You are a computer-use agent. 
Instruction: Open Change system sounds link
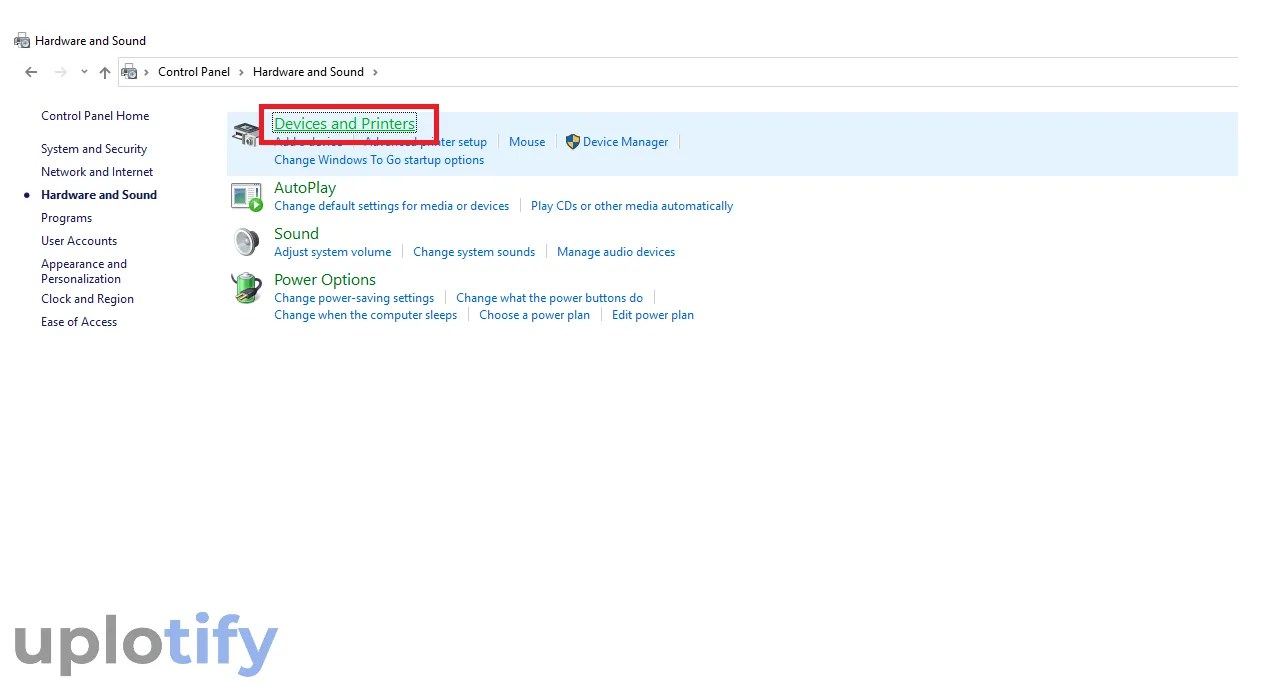[474, 252]
